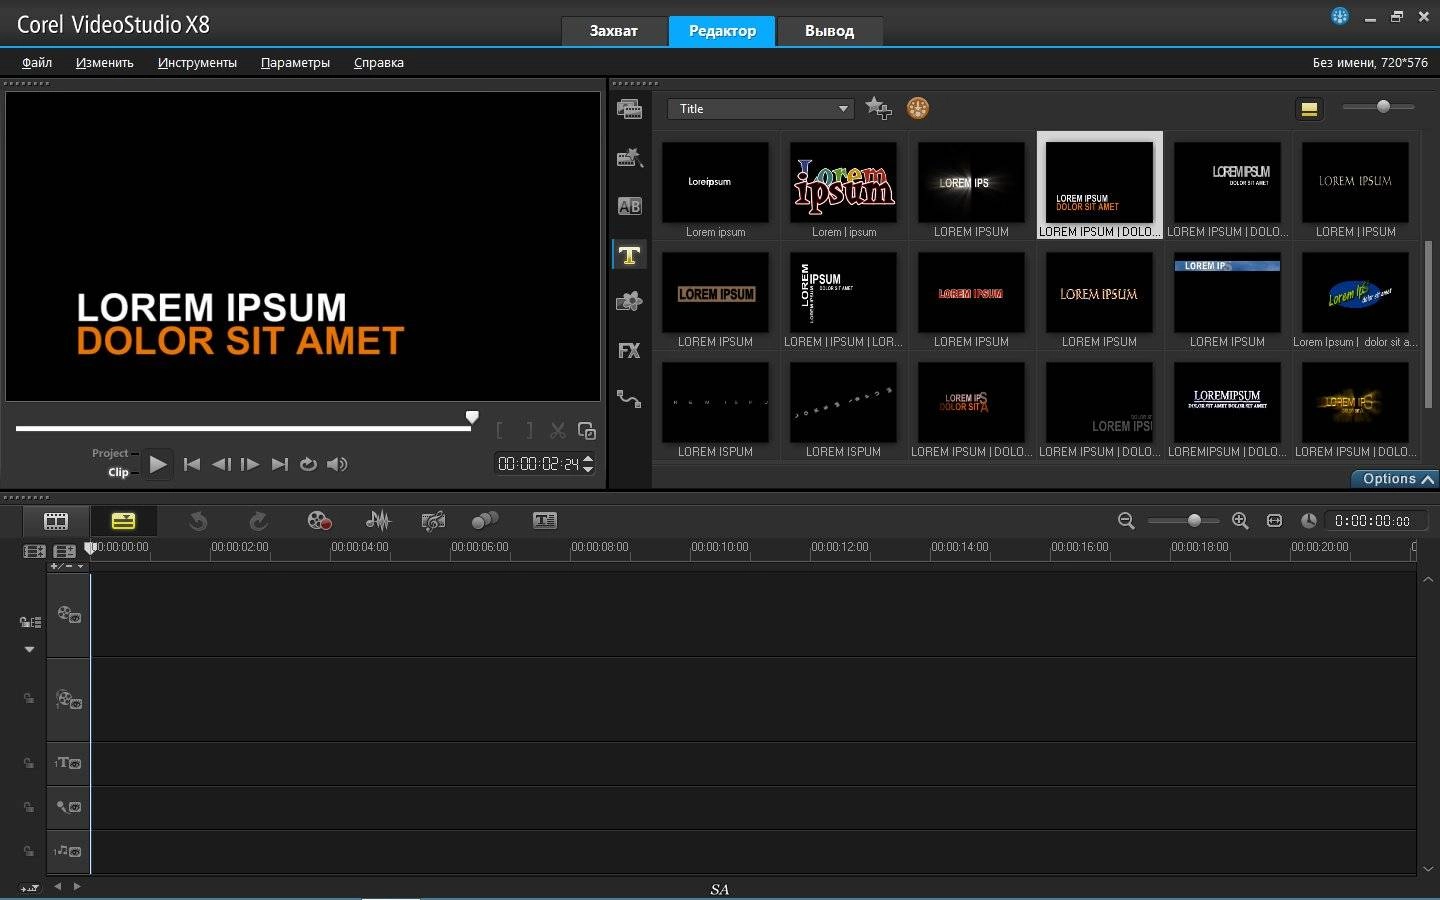Set Mark-out bracket
Viewport: 1440px width, 900px height.
pos(529,431)
